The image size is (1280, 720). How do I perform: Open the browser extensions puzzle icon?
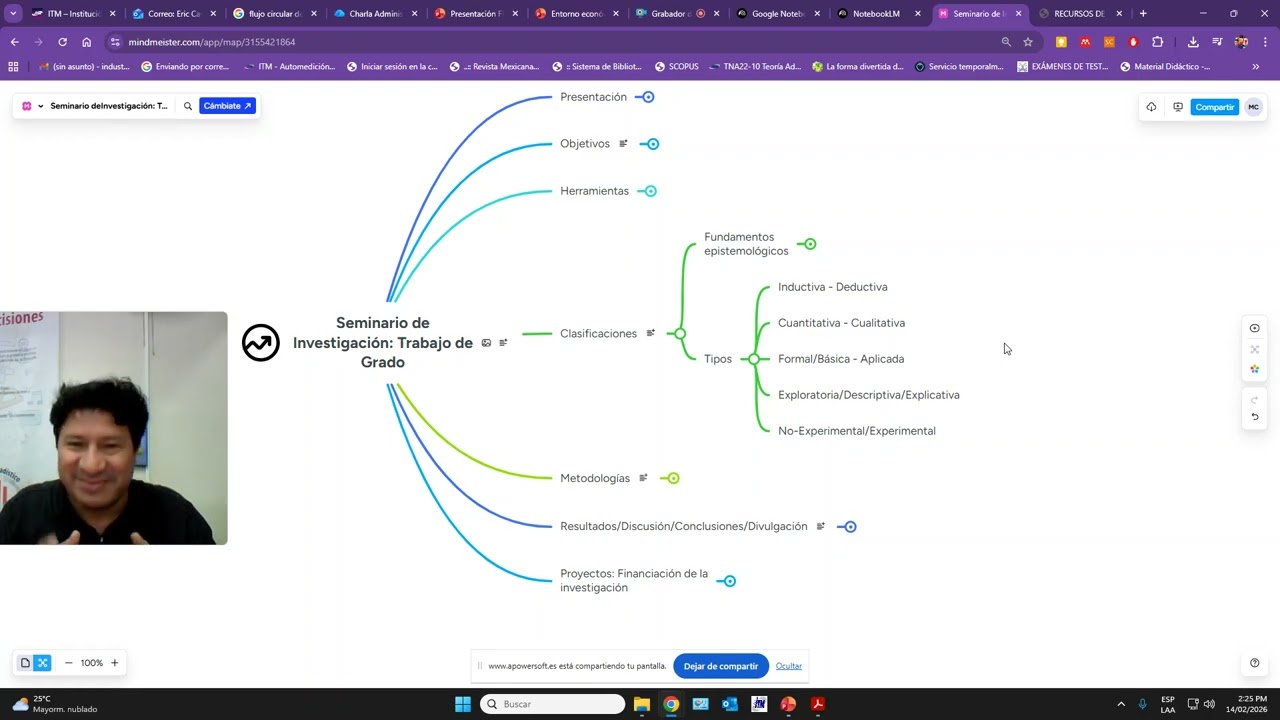click(1157, 42)
